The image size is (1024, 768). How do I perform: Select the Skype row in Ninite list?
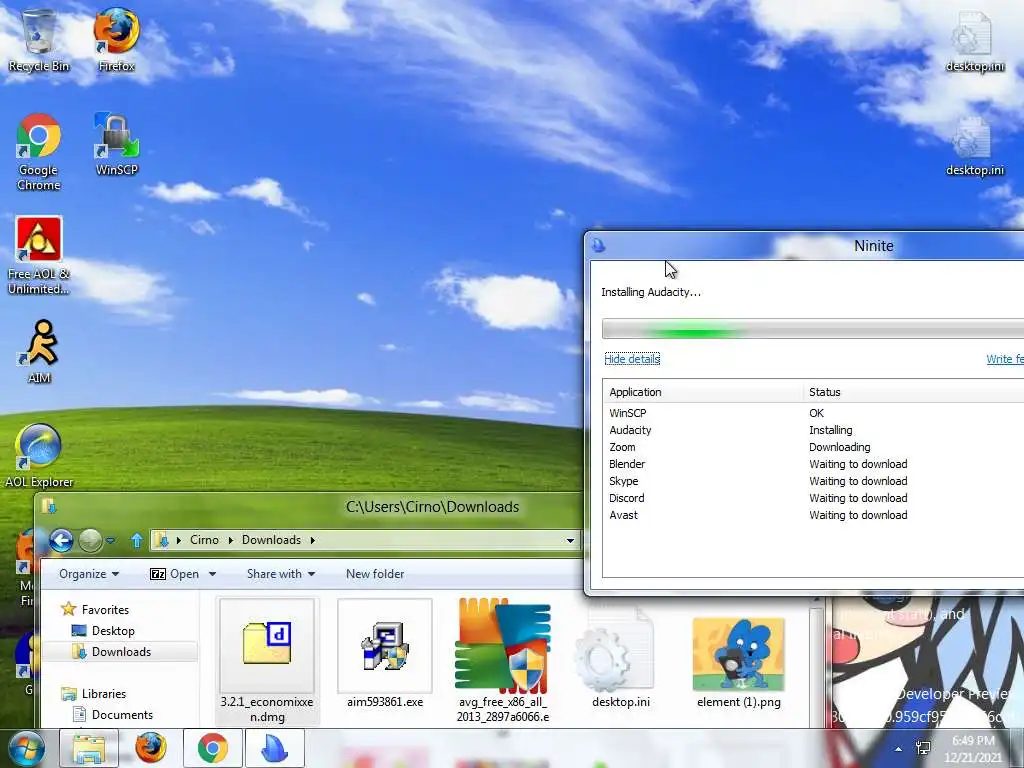pos(813,481)
